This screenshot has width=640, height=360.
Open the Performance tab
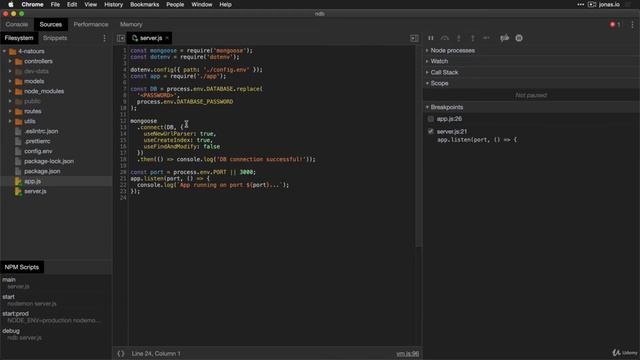91,24
